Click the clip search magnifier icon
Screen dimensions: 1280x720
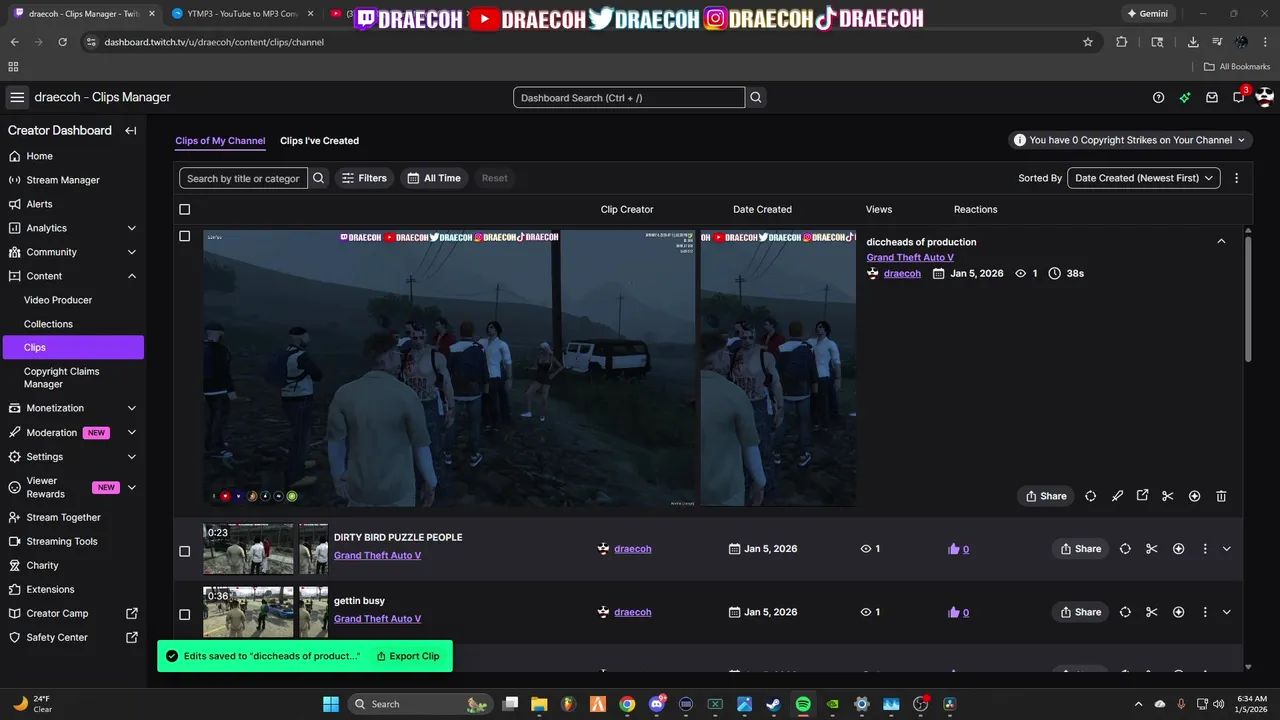click(x=318, y=178)
